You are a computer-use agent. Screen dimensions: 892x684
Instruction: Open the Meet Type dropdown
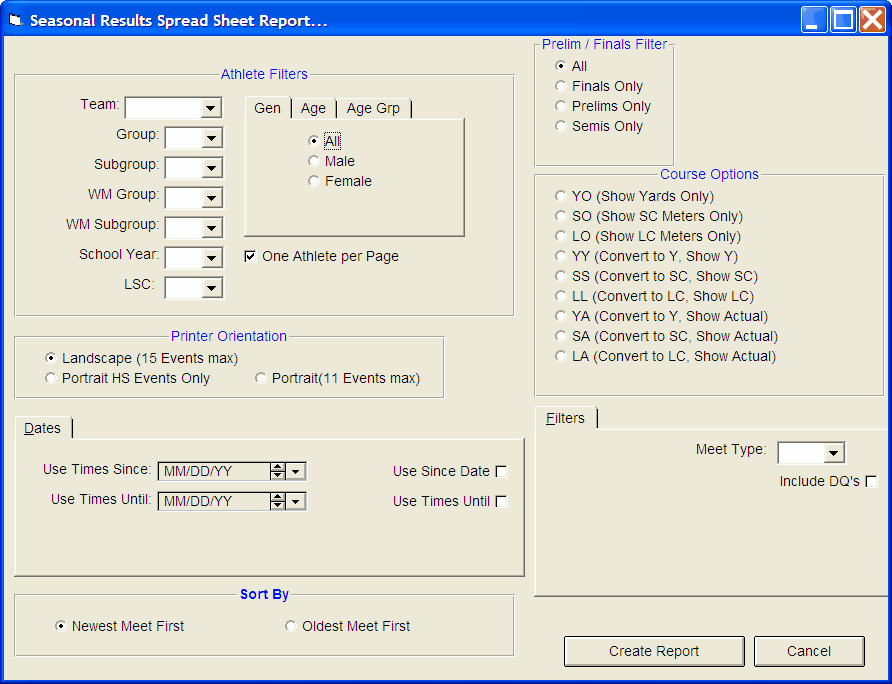834,454
